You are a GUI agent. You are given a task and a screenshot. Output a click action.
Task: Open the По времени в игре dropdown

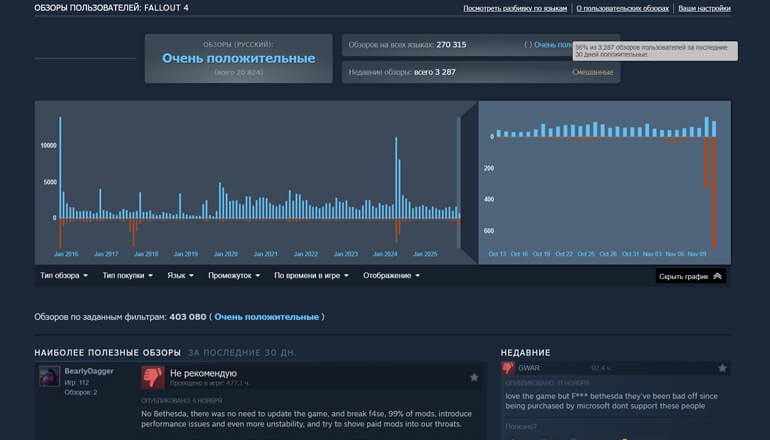[311, 275]
